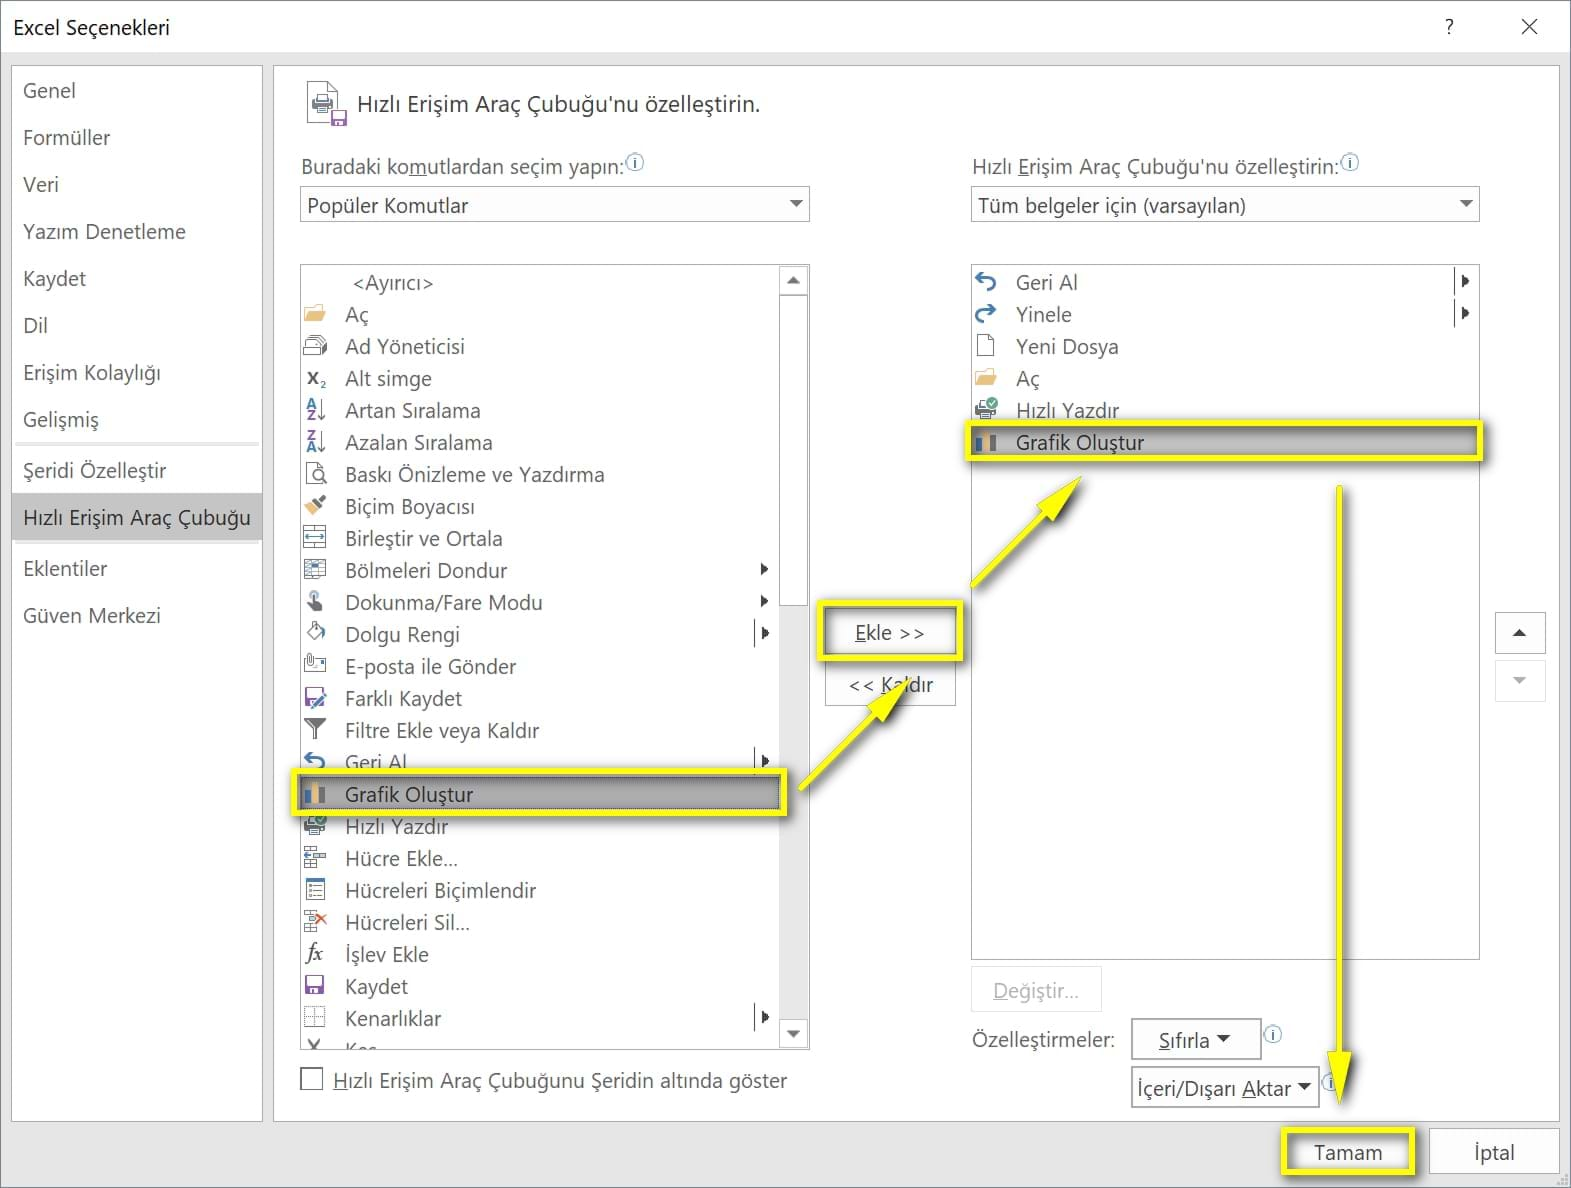Open the Gelişmiş options category
This screenshot has width=1571, height=1188.
pos(137,419)
